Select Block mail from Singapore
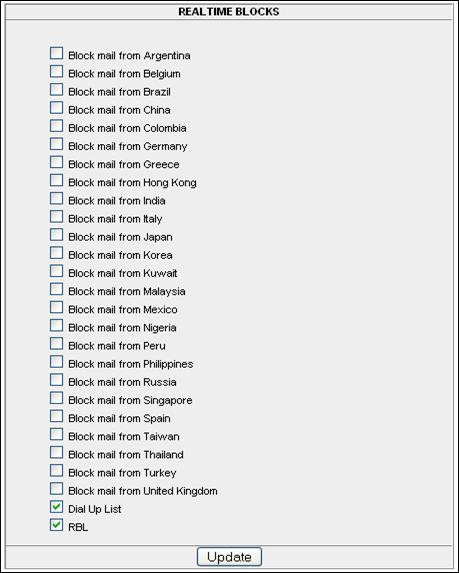This screenshot has height=573, width=459. click(56, 398)
